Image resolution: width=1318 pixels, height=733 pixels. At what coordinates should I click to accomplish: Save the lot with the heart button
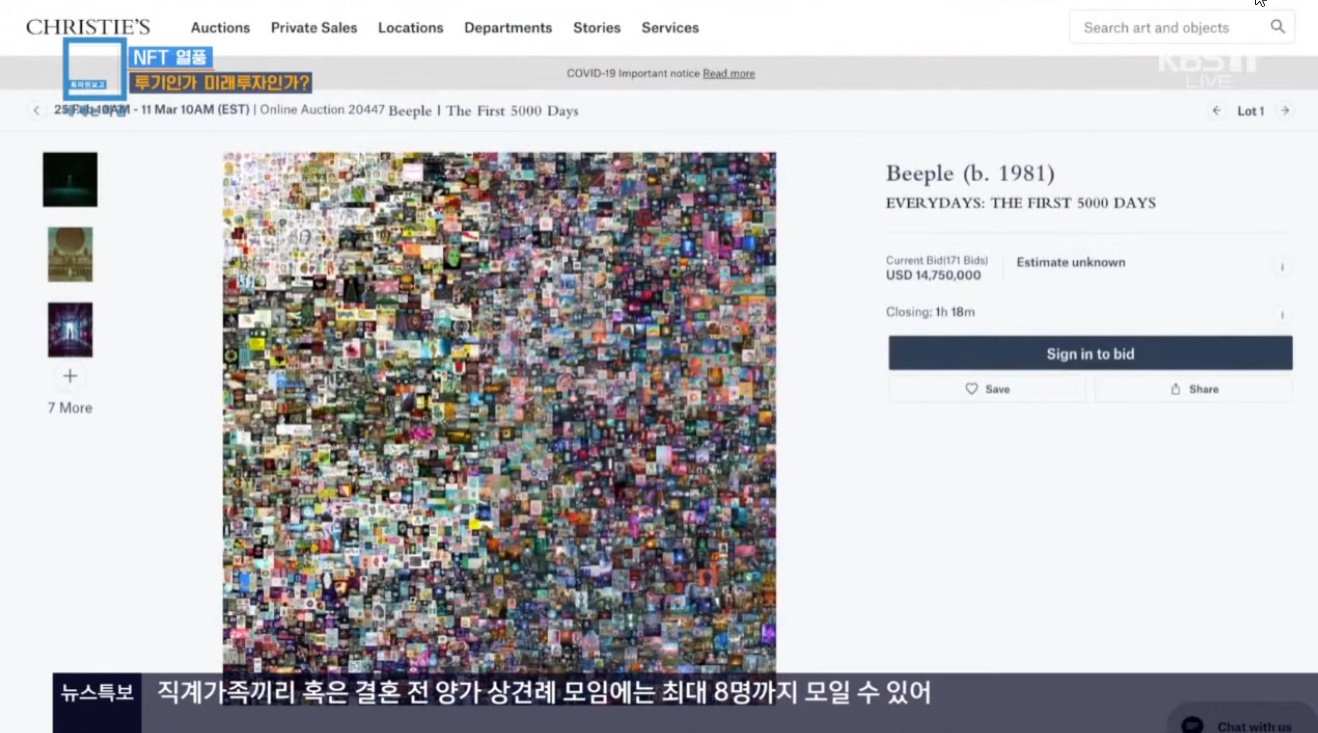click(x=987, y=389)
